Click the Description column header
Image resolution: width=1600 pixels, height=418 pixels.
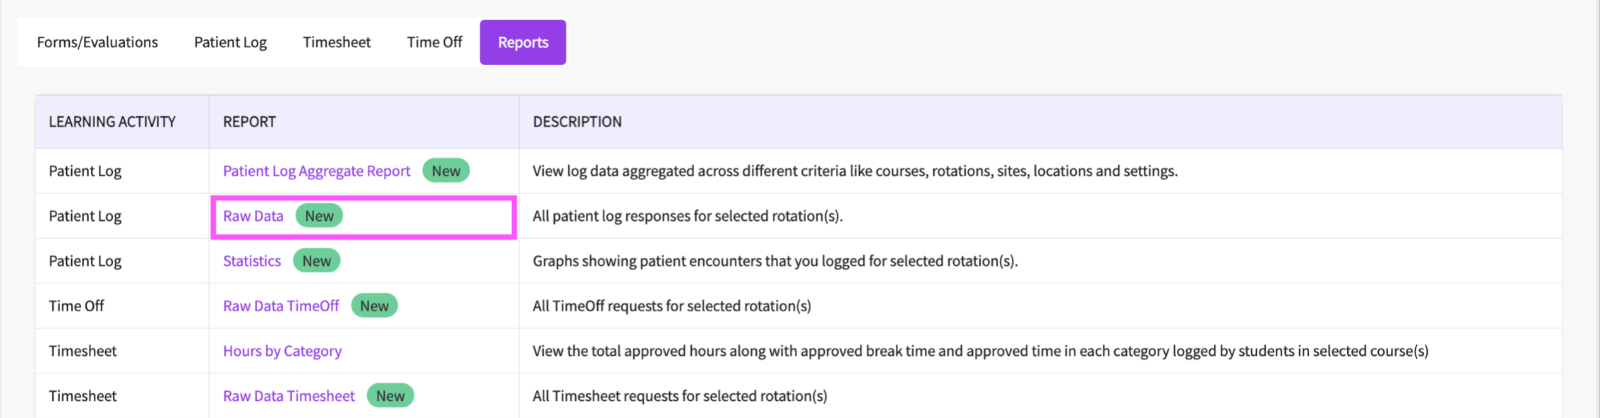pos(577,122)
